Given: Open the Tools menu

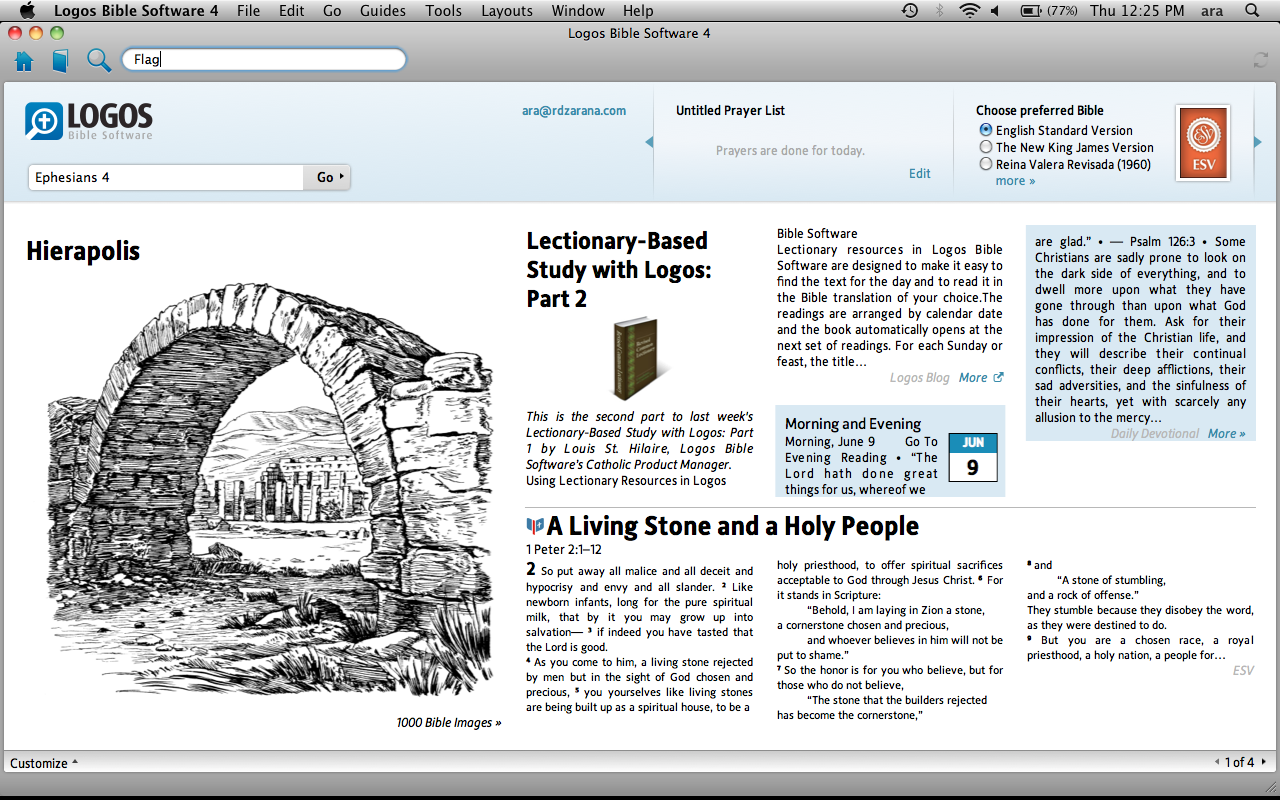Looking at the screenshot, I should tap(444, 11).
